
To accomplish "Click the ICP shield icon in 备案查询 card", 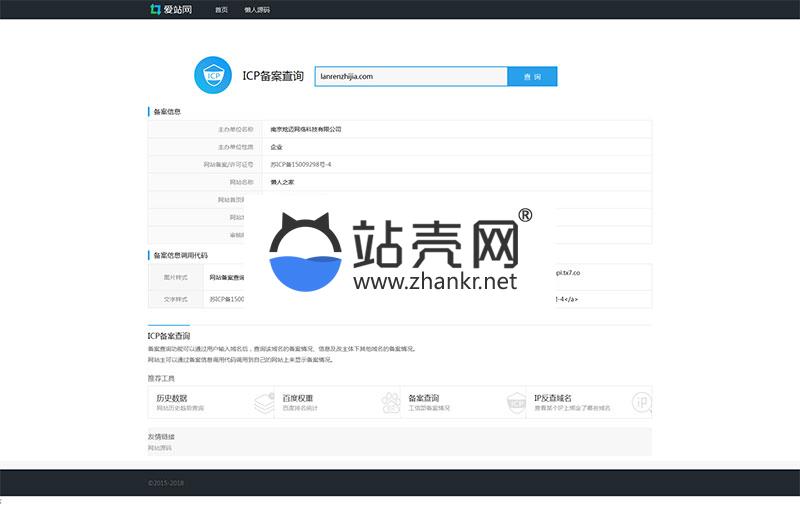I will click(x=516, y=403).
